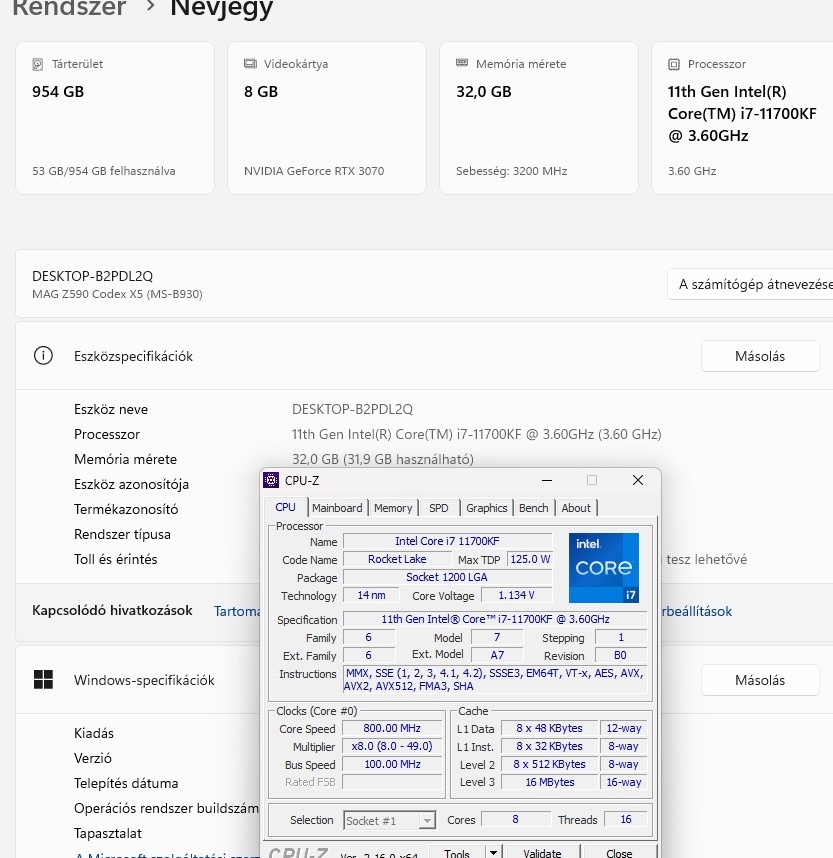Click the CPU Name field 'Intel Core i7 11700KF'
The width and height of the screenshot is (833, 858).
447,541
